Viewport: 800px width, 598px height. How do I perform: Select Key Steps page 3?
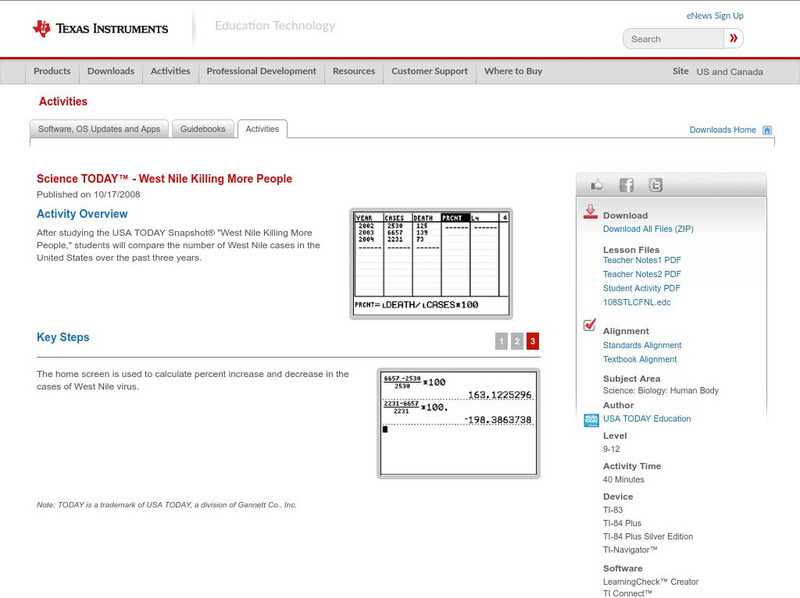[533, 341]
